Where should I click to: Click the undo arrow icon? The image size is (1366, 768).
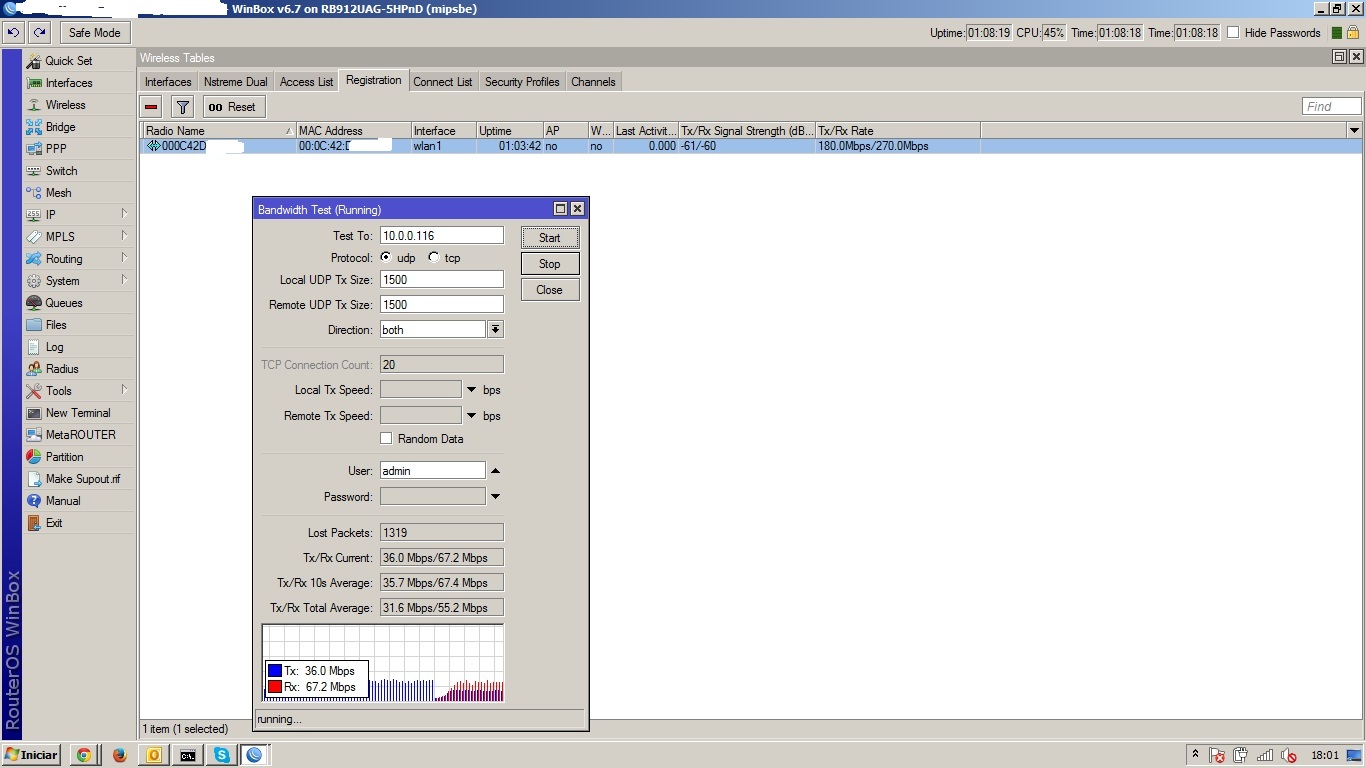pos(13,33)
